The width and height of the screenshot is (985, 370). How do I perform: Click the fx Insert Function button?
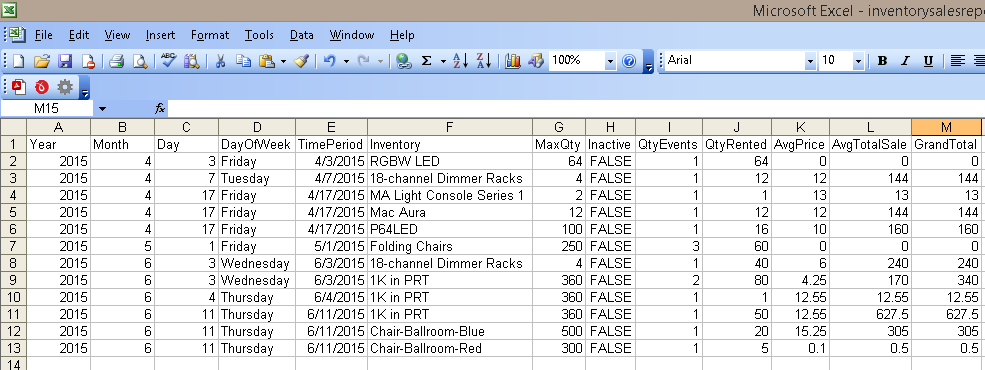click(x=160, y=109)
